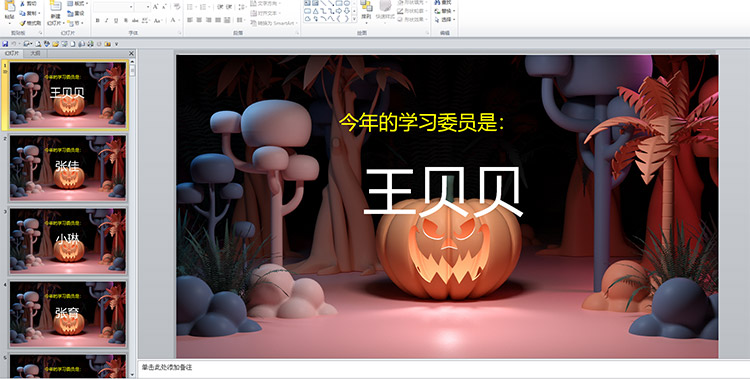Screen dimensions: 750x379
Task: Open the Shape Outline (形状轮廓) color dropdown
Action: coord(413,11)
